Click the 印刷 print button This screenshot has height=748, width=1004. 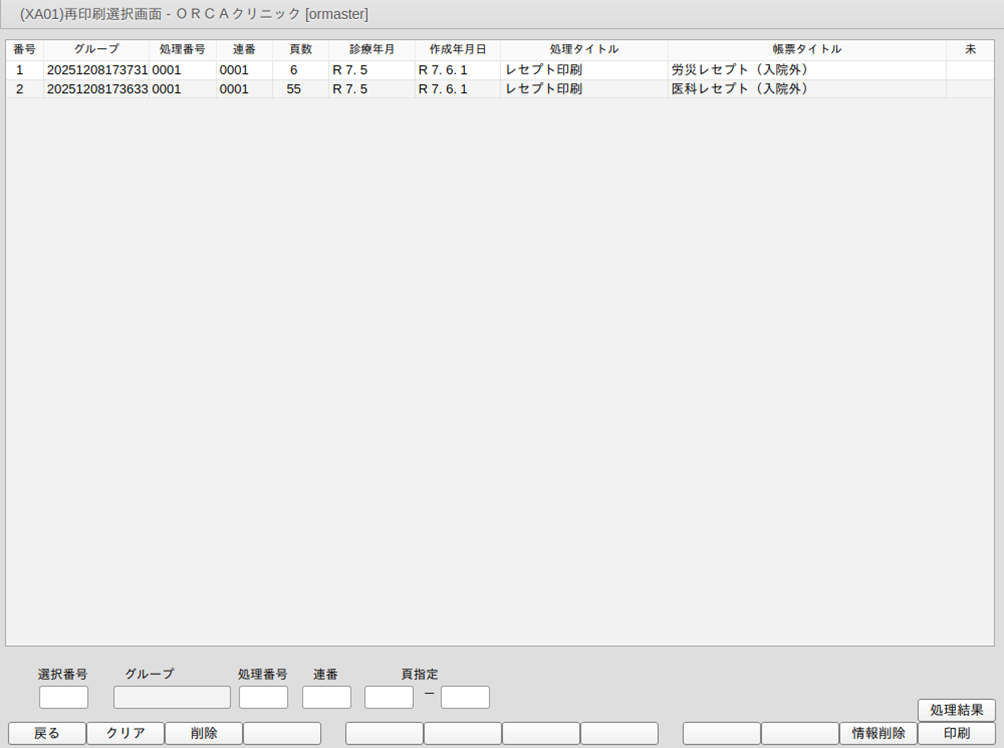point(956,733)
